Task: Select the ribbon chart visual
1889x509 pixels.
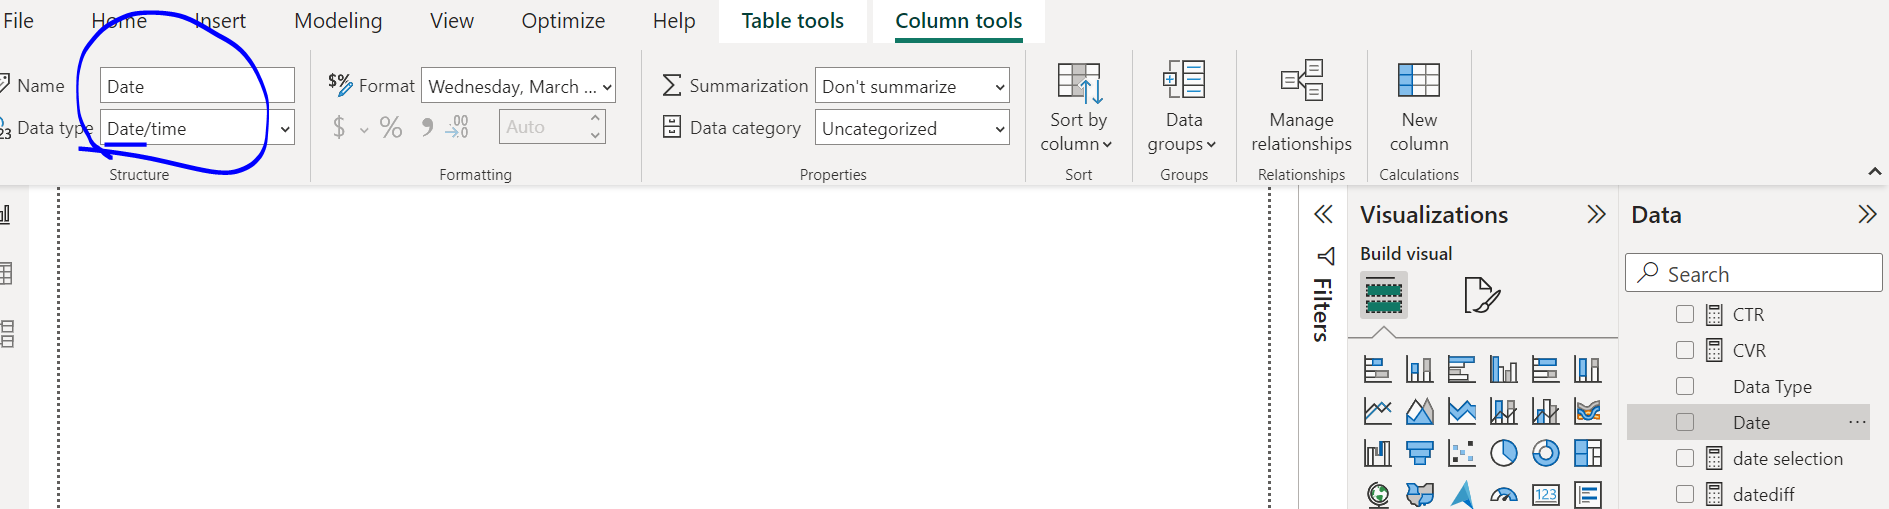Action: (1587, 411)
